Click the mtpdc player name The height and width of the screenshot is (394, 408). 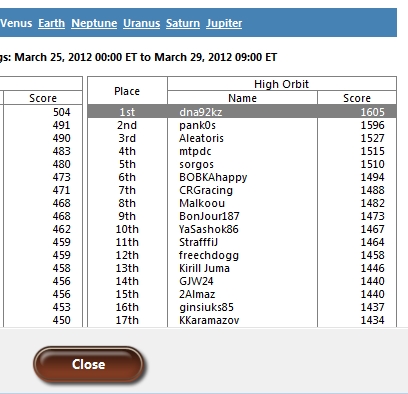pyautogui.click(x=195, y=151)
